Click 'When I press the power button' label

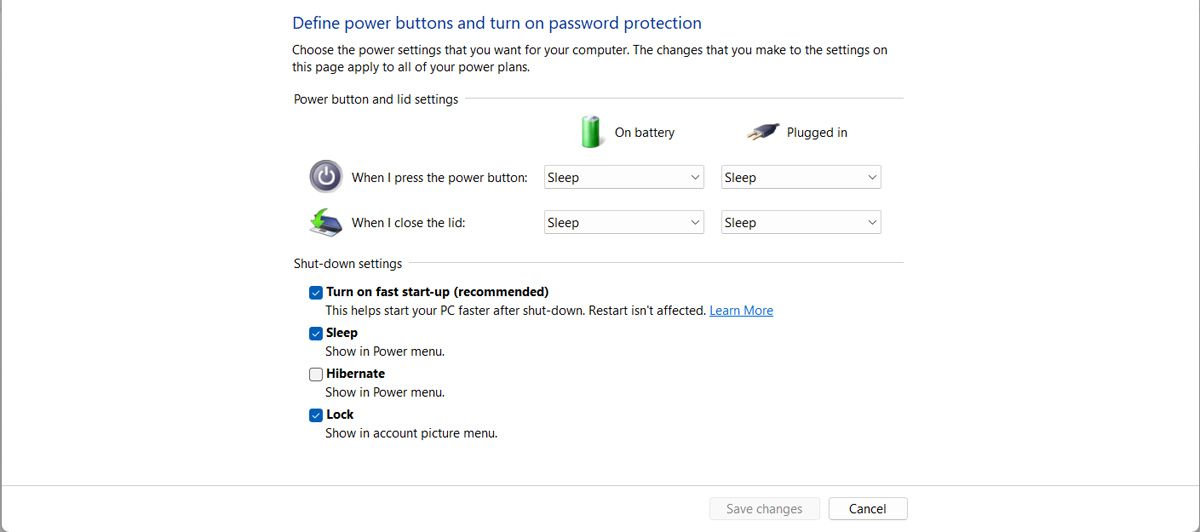(439, 178)
